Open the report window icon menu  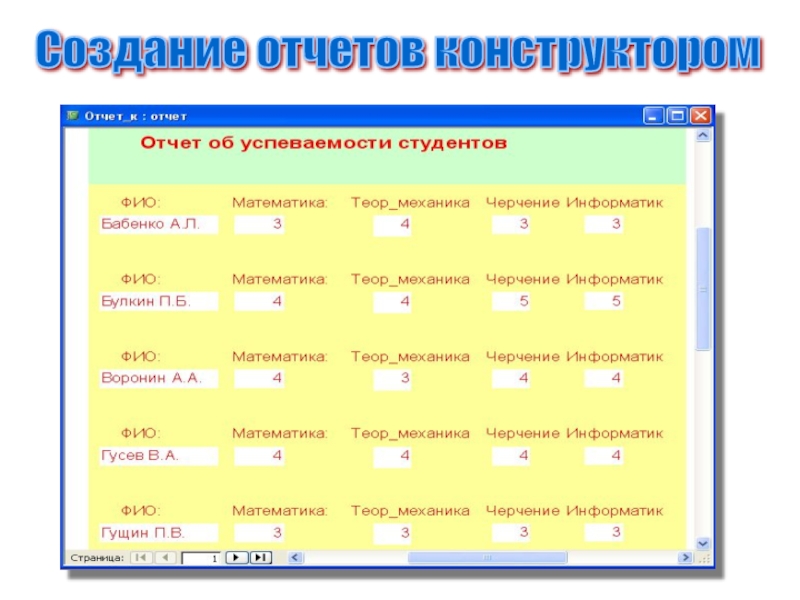click(72, 116)
